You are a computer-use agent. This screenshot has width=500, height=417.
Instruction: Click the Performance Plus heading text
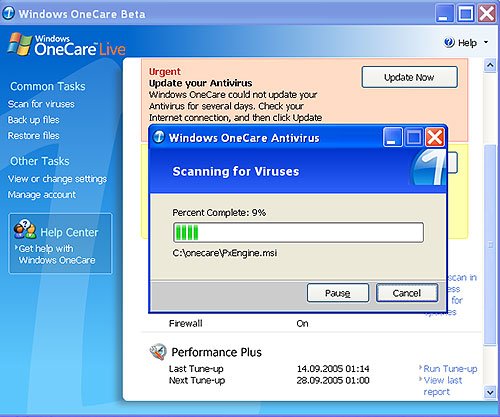216,352
